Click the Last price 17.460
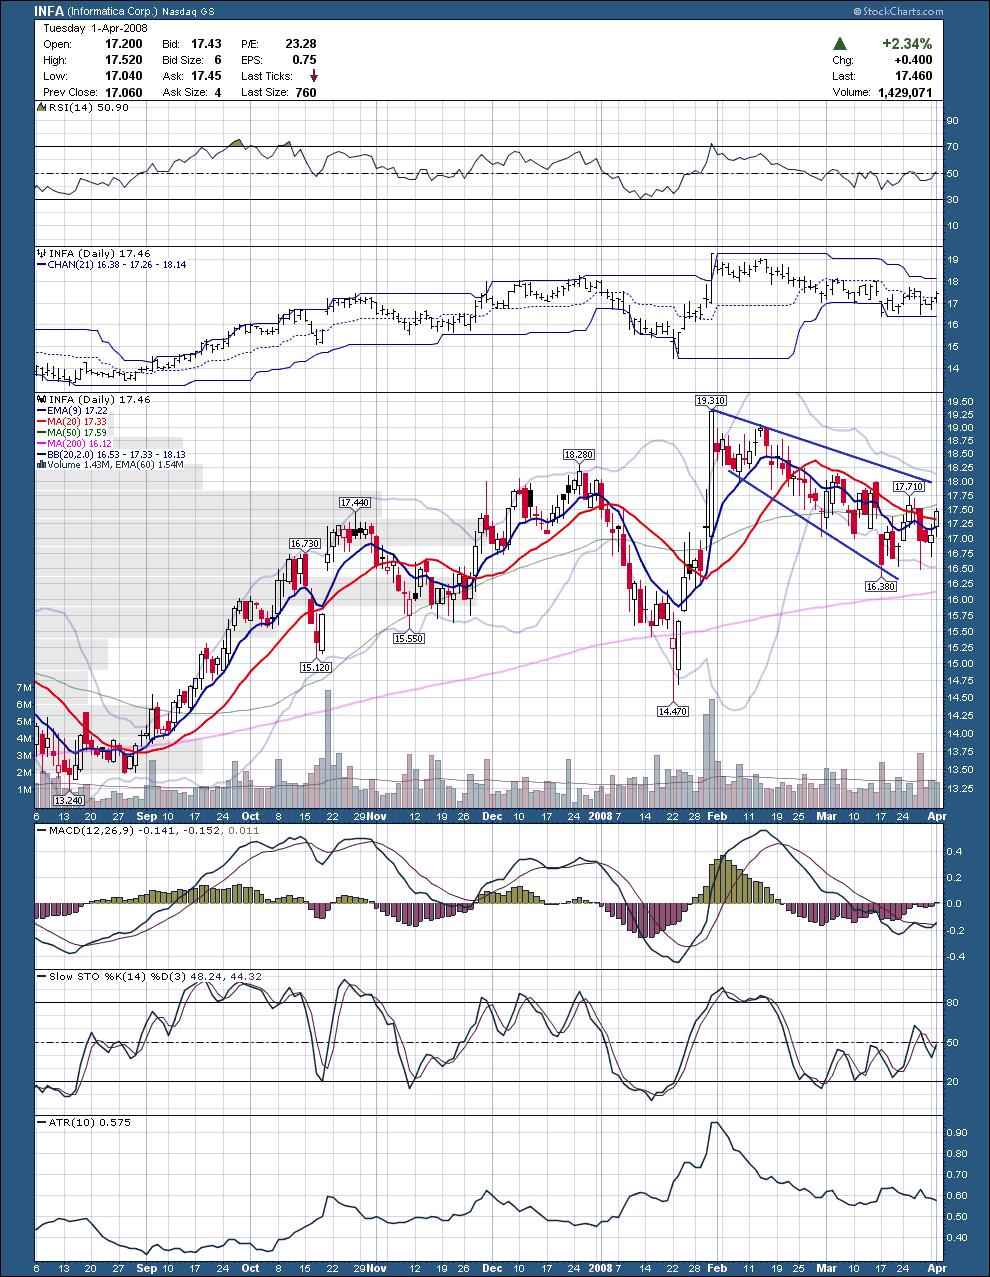This screenshot has width=990, height=1277. click(914, 76)
